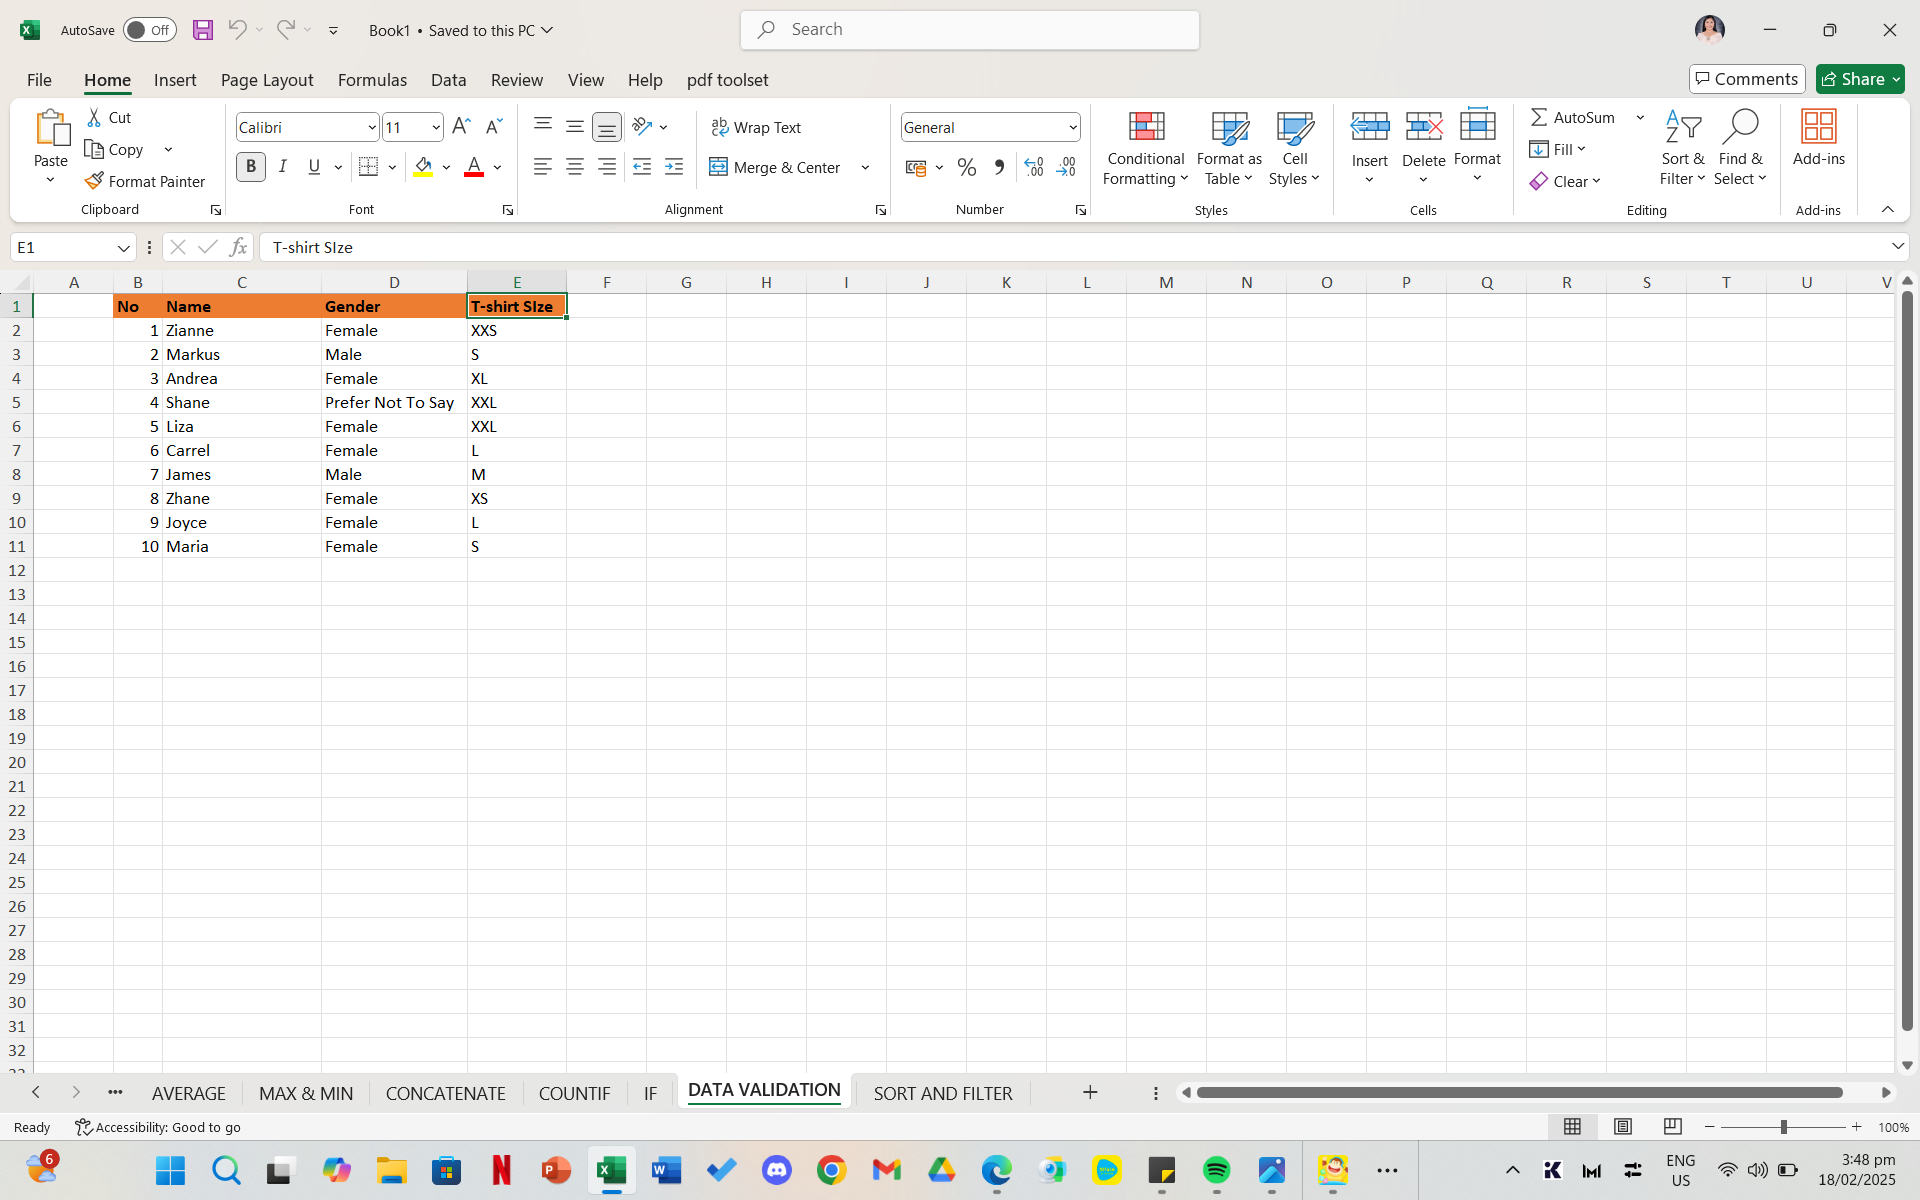
Task: Add a new sheet with plus button
Action: click(x=1090, y=1092)
